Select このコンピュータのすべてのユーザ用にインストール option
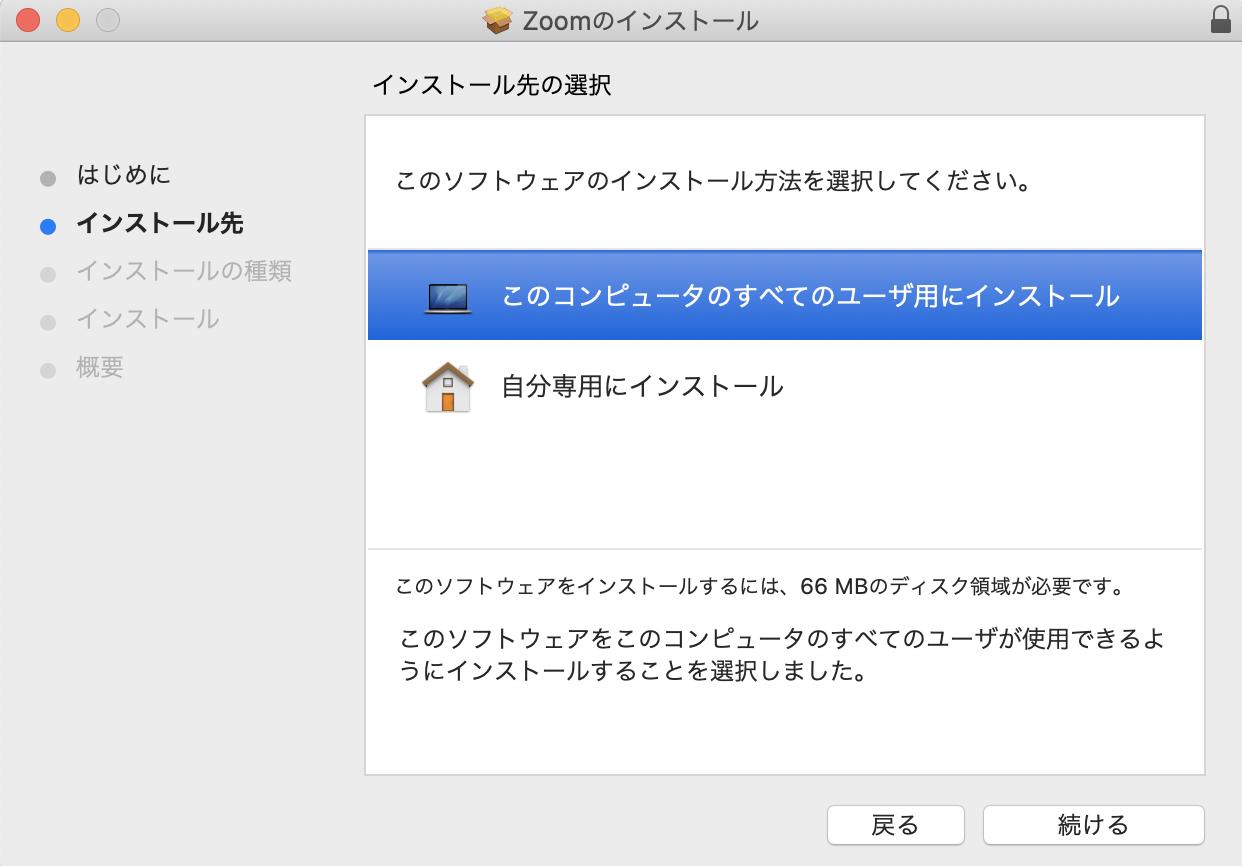The height and width of the screenshot is (866, 1242). tap(810, 296)
